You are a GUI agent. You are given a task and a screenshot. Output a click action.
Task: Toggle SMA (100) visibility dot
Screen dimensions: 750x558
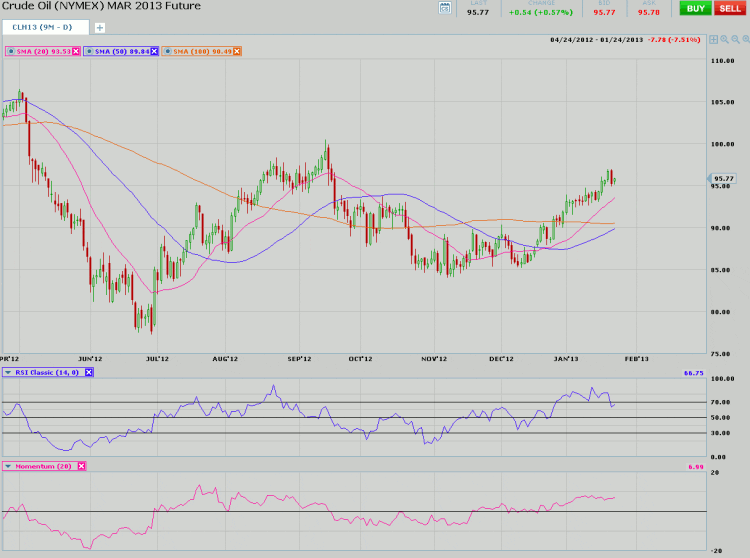coord(168,50)
